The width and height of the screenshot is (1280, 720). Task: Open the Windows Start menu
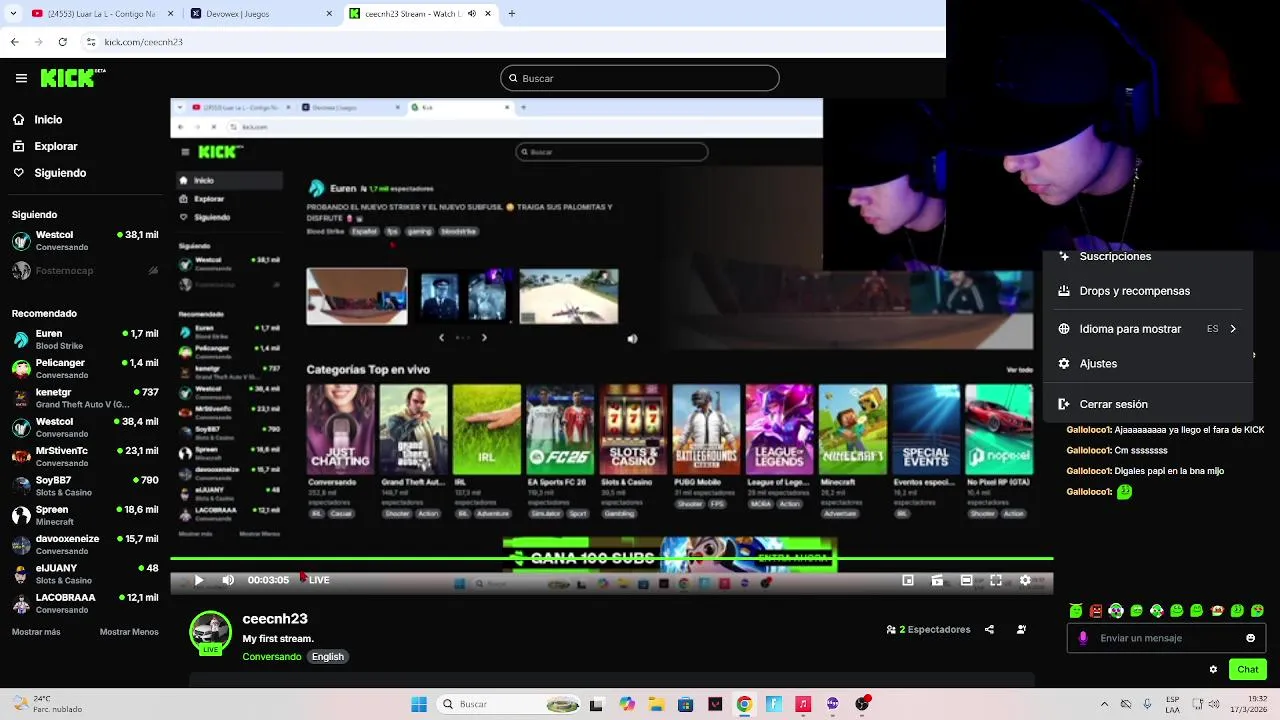pos(418,704)
